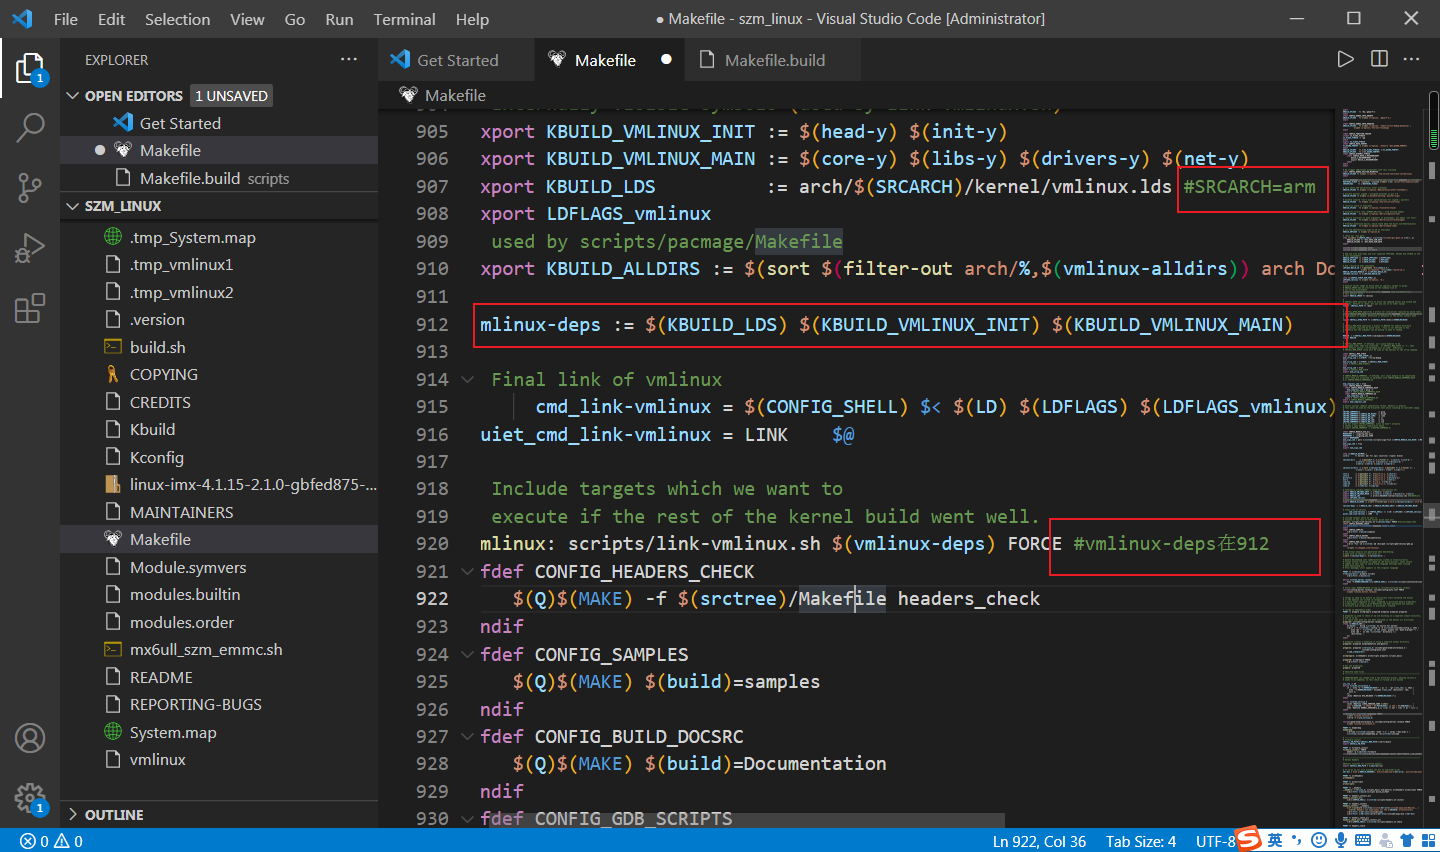Open the vmlinux file
This screenshot has height=852, width=1440.
point(219,759)
